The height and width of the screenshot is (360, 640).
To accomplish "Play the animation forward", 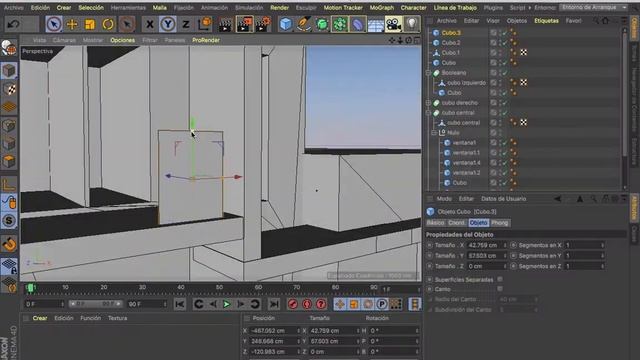I will pos(227,304).
